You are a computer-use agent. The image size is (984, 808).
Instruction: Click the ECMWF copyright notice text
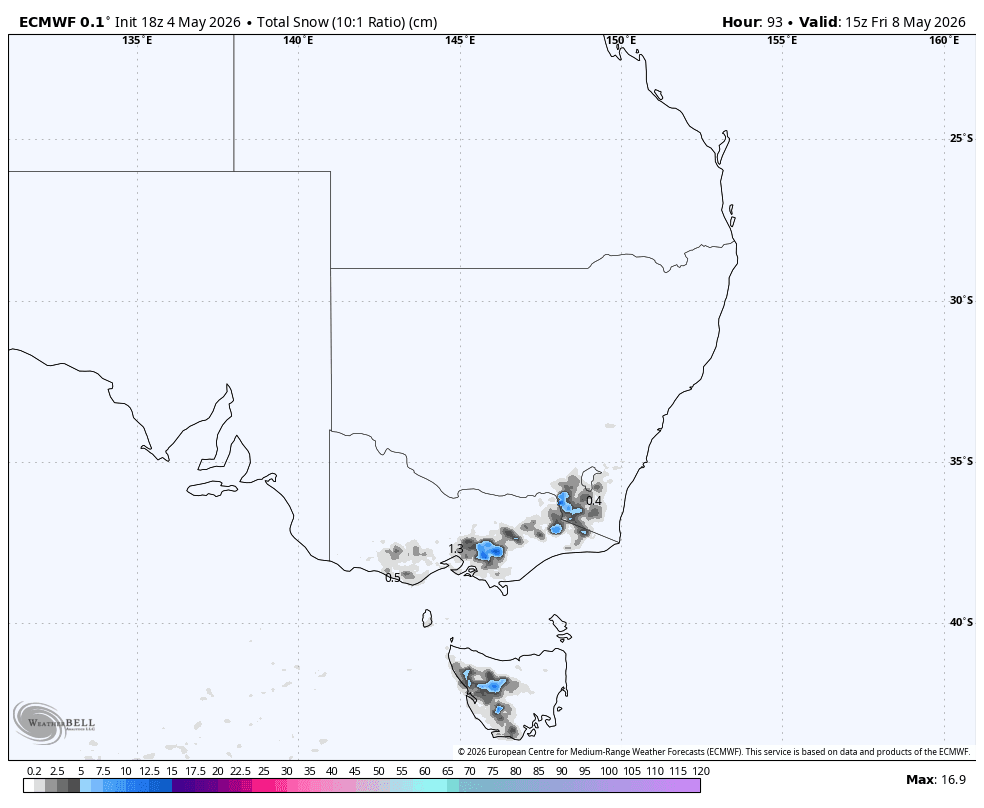pyautogui.click(x=714, y=752)
